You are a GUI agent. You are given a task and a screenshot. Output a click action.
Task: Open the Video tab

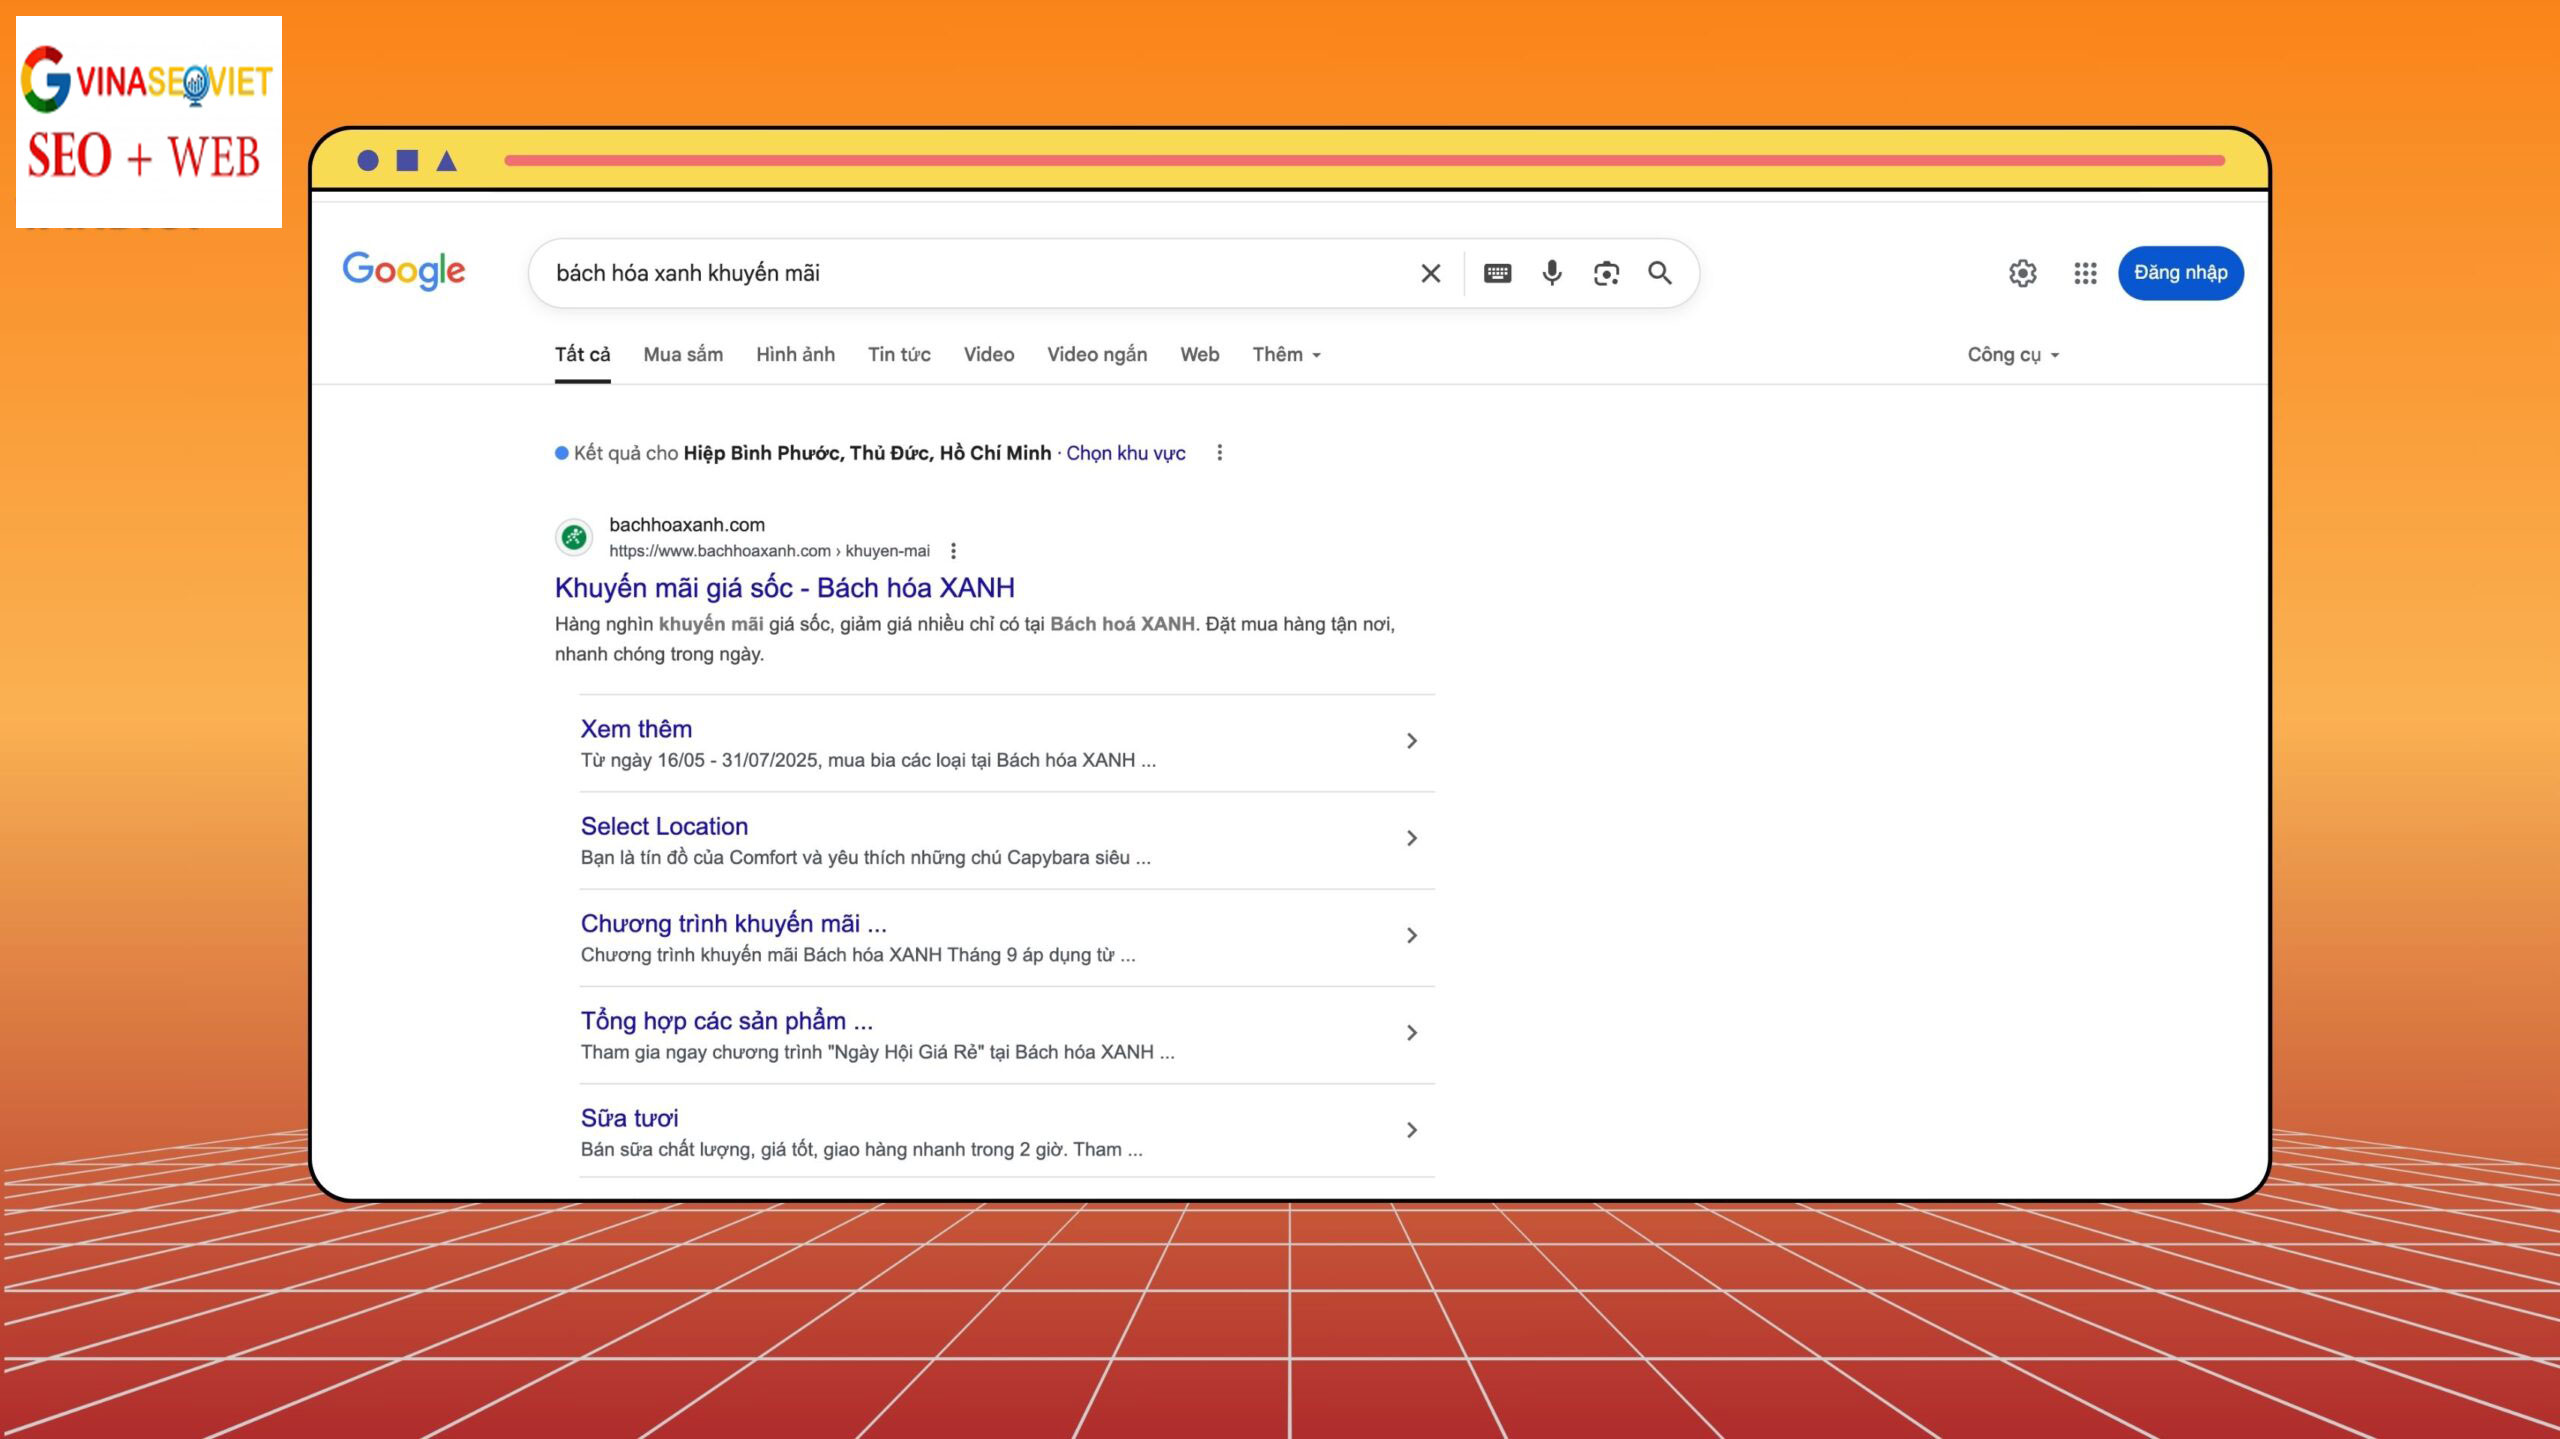coord(989,355)
